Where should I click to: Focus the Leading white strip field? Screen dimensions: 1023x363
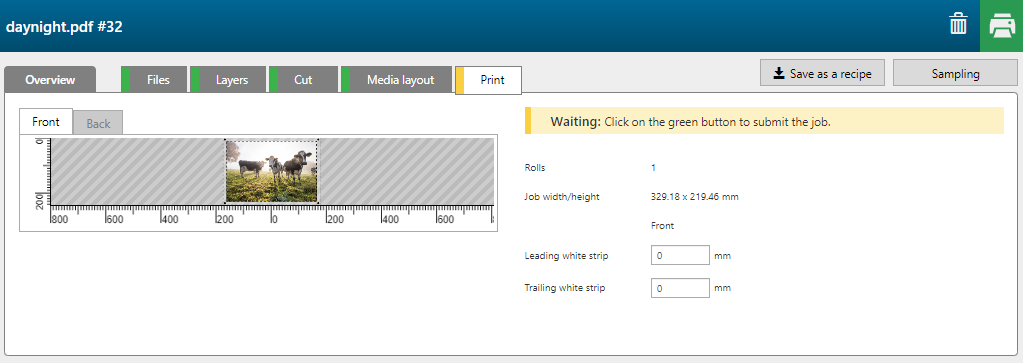(x=680, y=255)
